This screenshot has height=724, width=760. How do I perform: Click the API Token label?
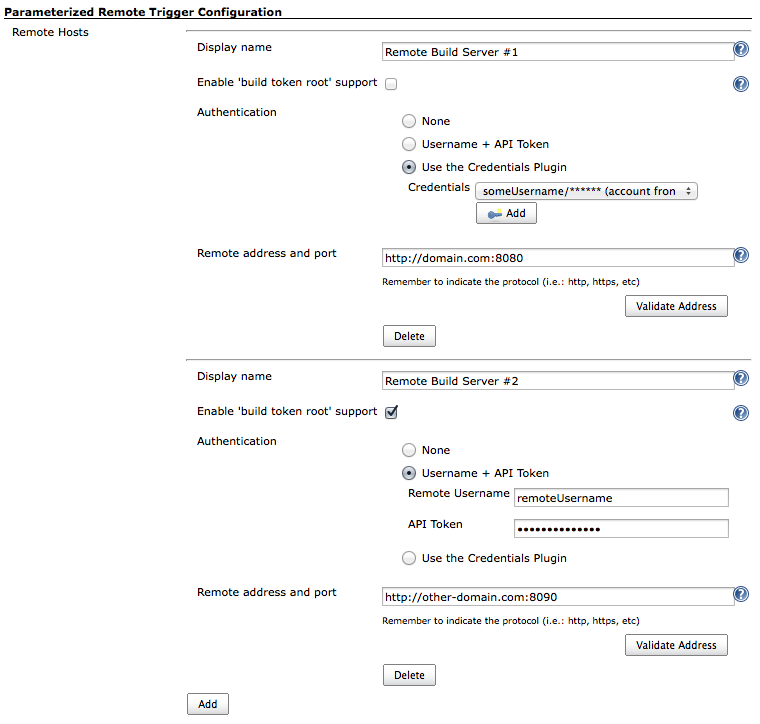(435, 524)
